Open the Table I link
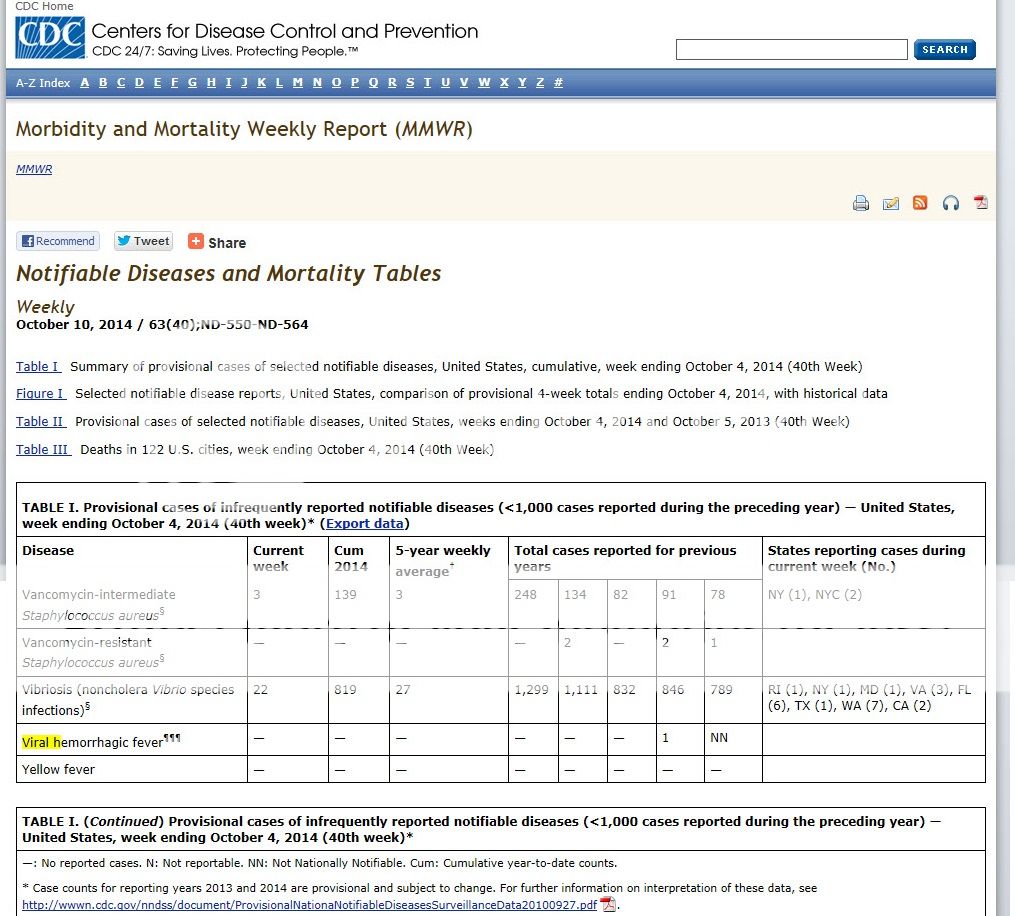 pos(38,367)
